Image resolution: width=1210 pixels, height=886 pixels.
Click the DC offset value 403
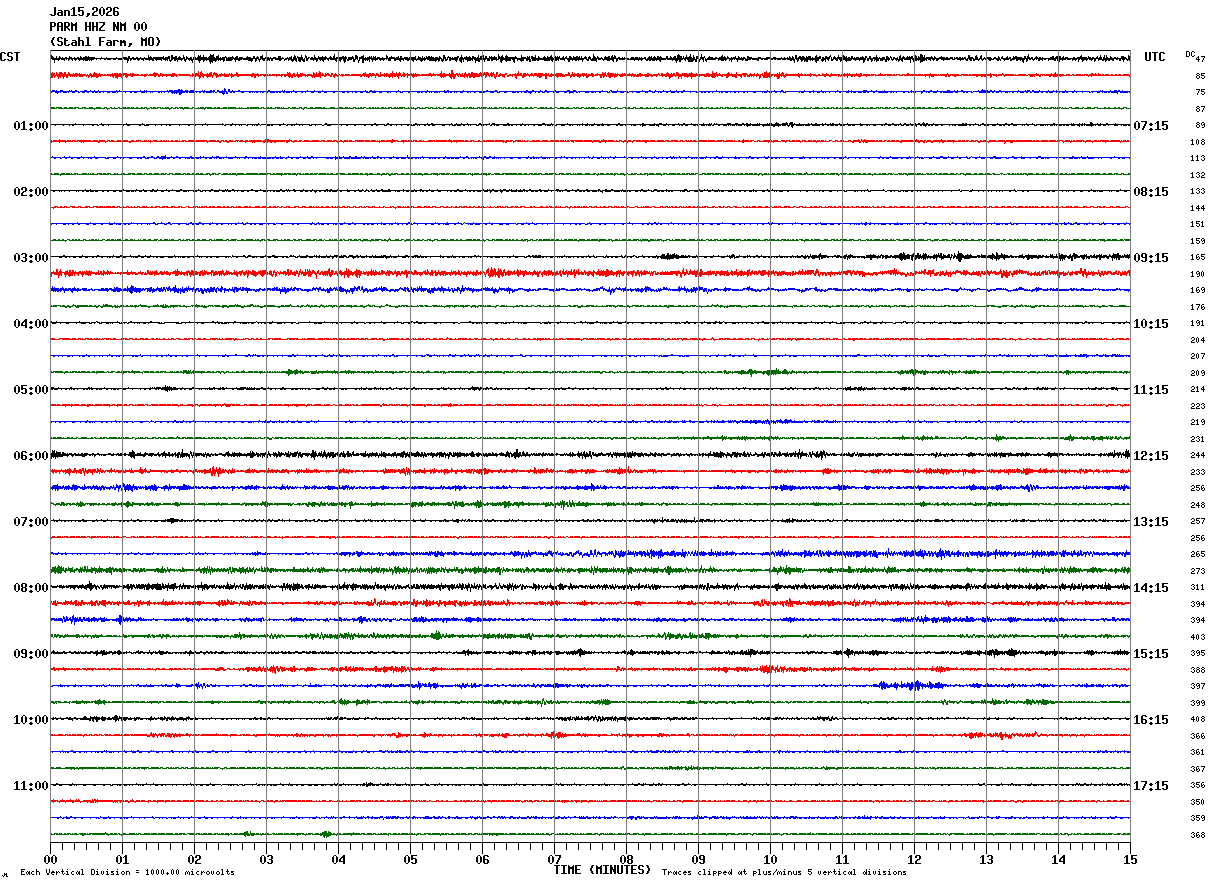(x=1198, y=638)
